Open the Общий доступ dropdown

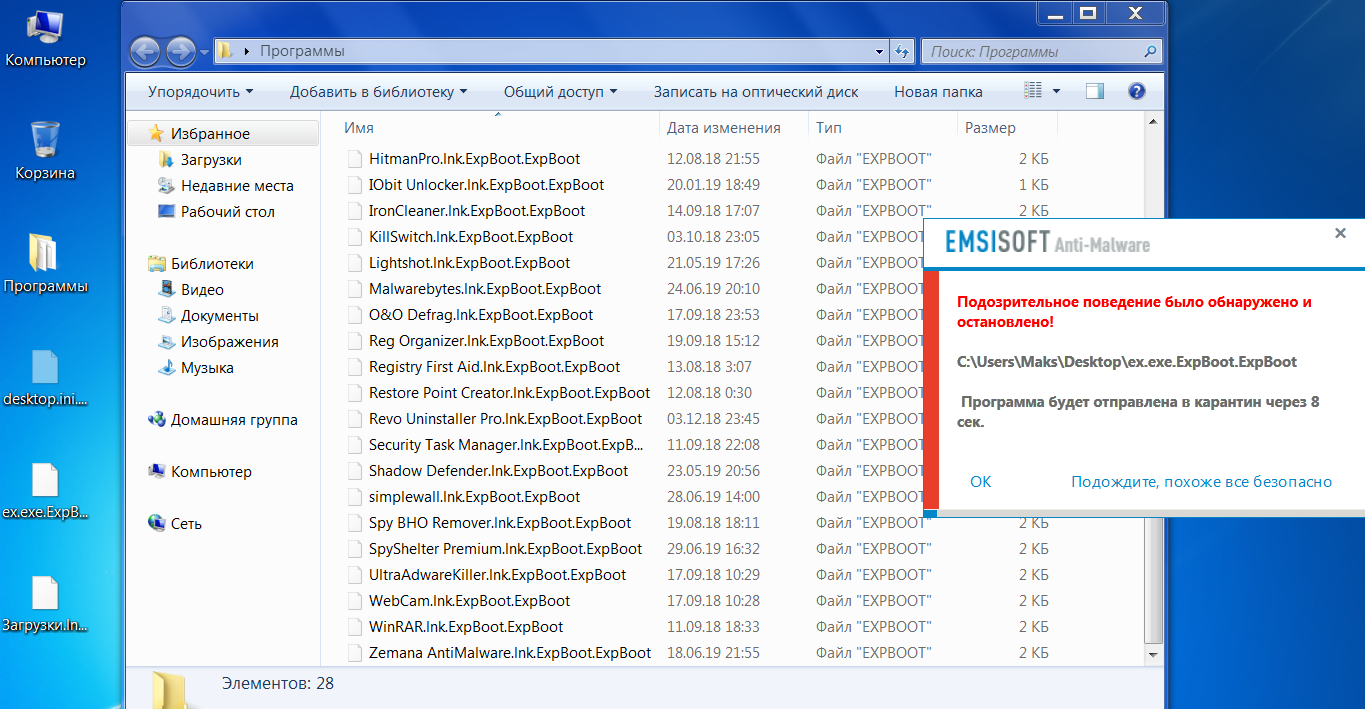pyautogui.click(x=560, y=91)
